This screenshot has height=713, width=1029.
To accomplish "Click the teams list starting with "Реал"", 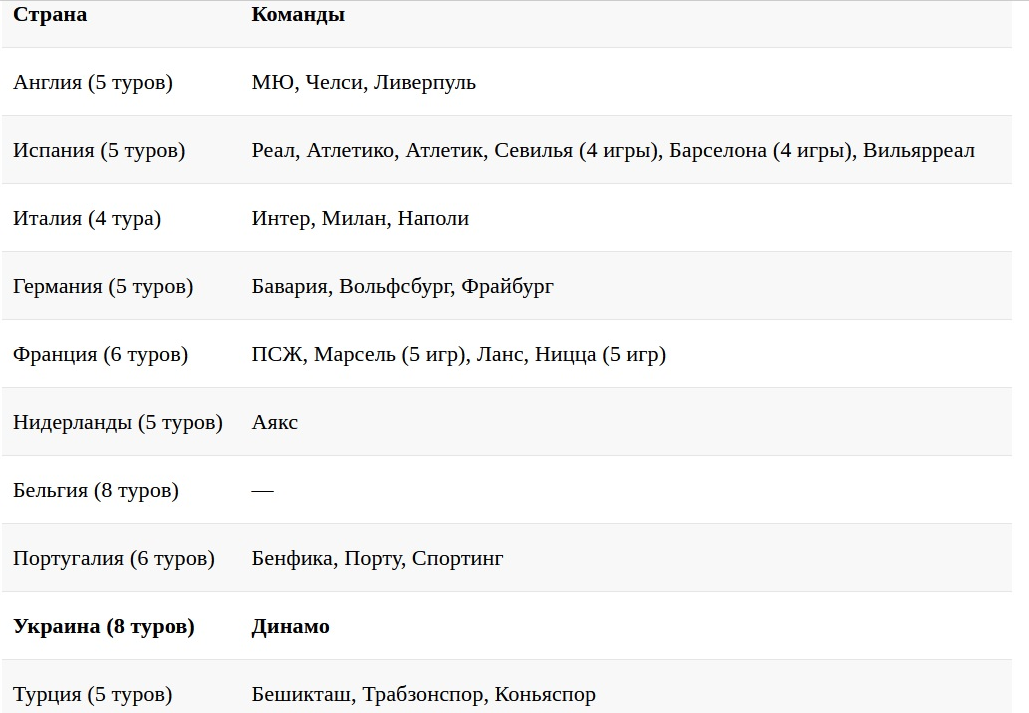I will 613,151.
